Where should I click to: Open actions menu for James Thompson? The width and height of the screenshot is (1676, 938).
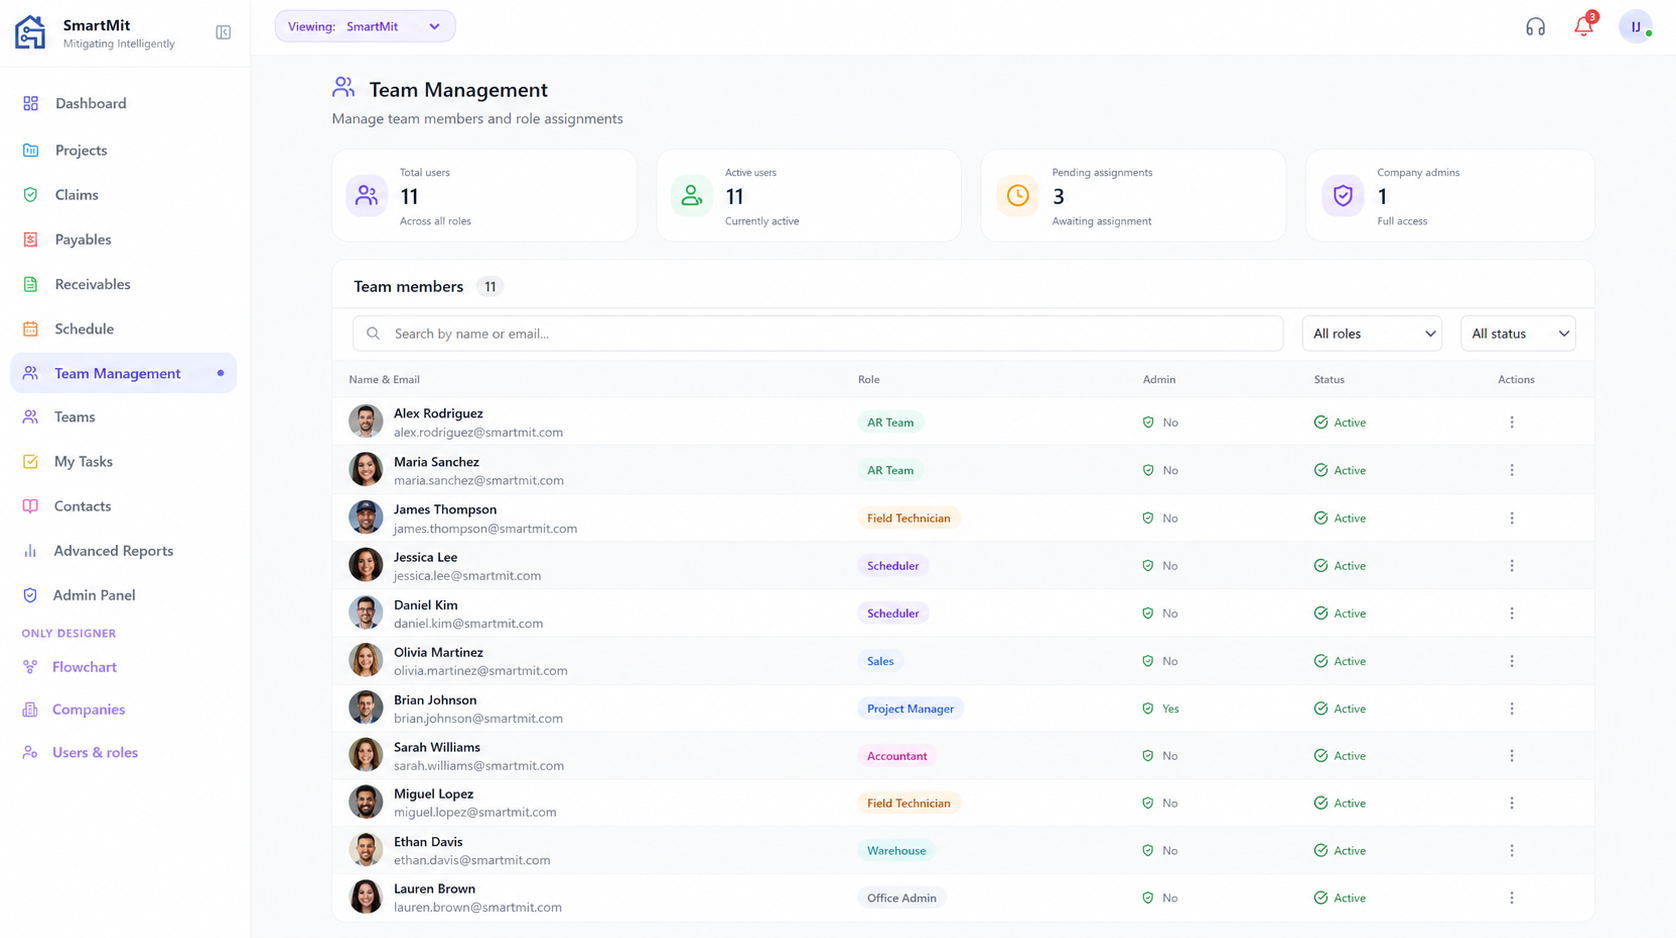1512,518
